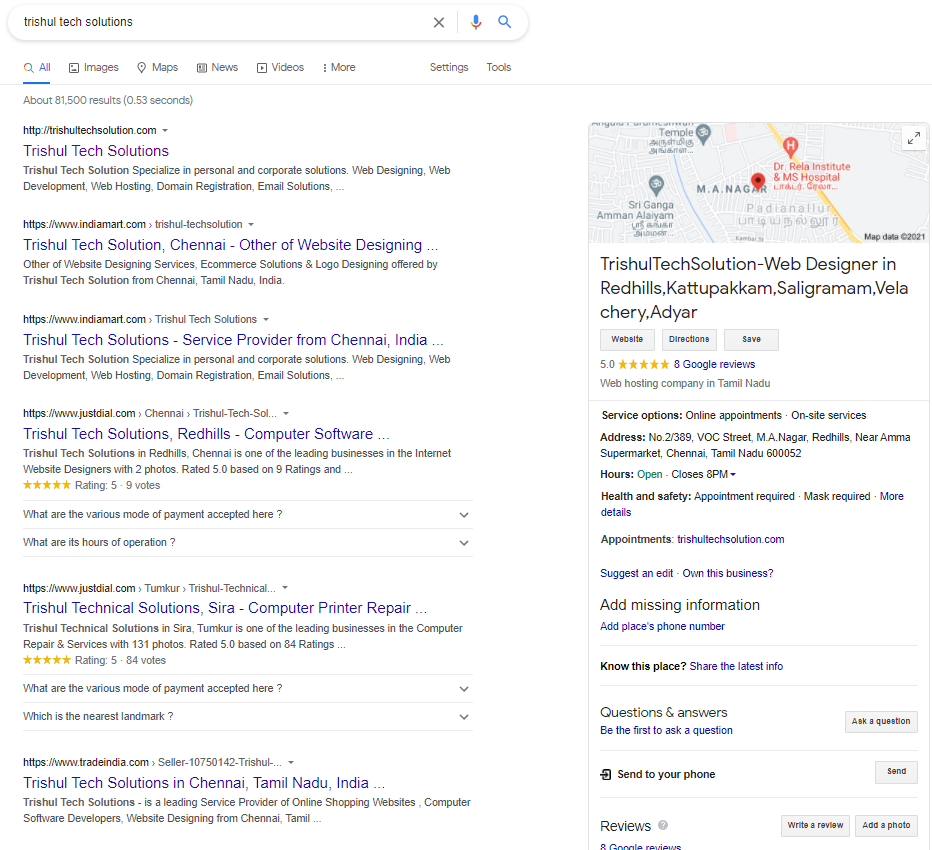Image resolution: width=932 pixels, height=850 pixels.
Task: Open Service Provider from Chennai, India result
Action: [233, 340]
